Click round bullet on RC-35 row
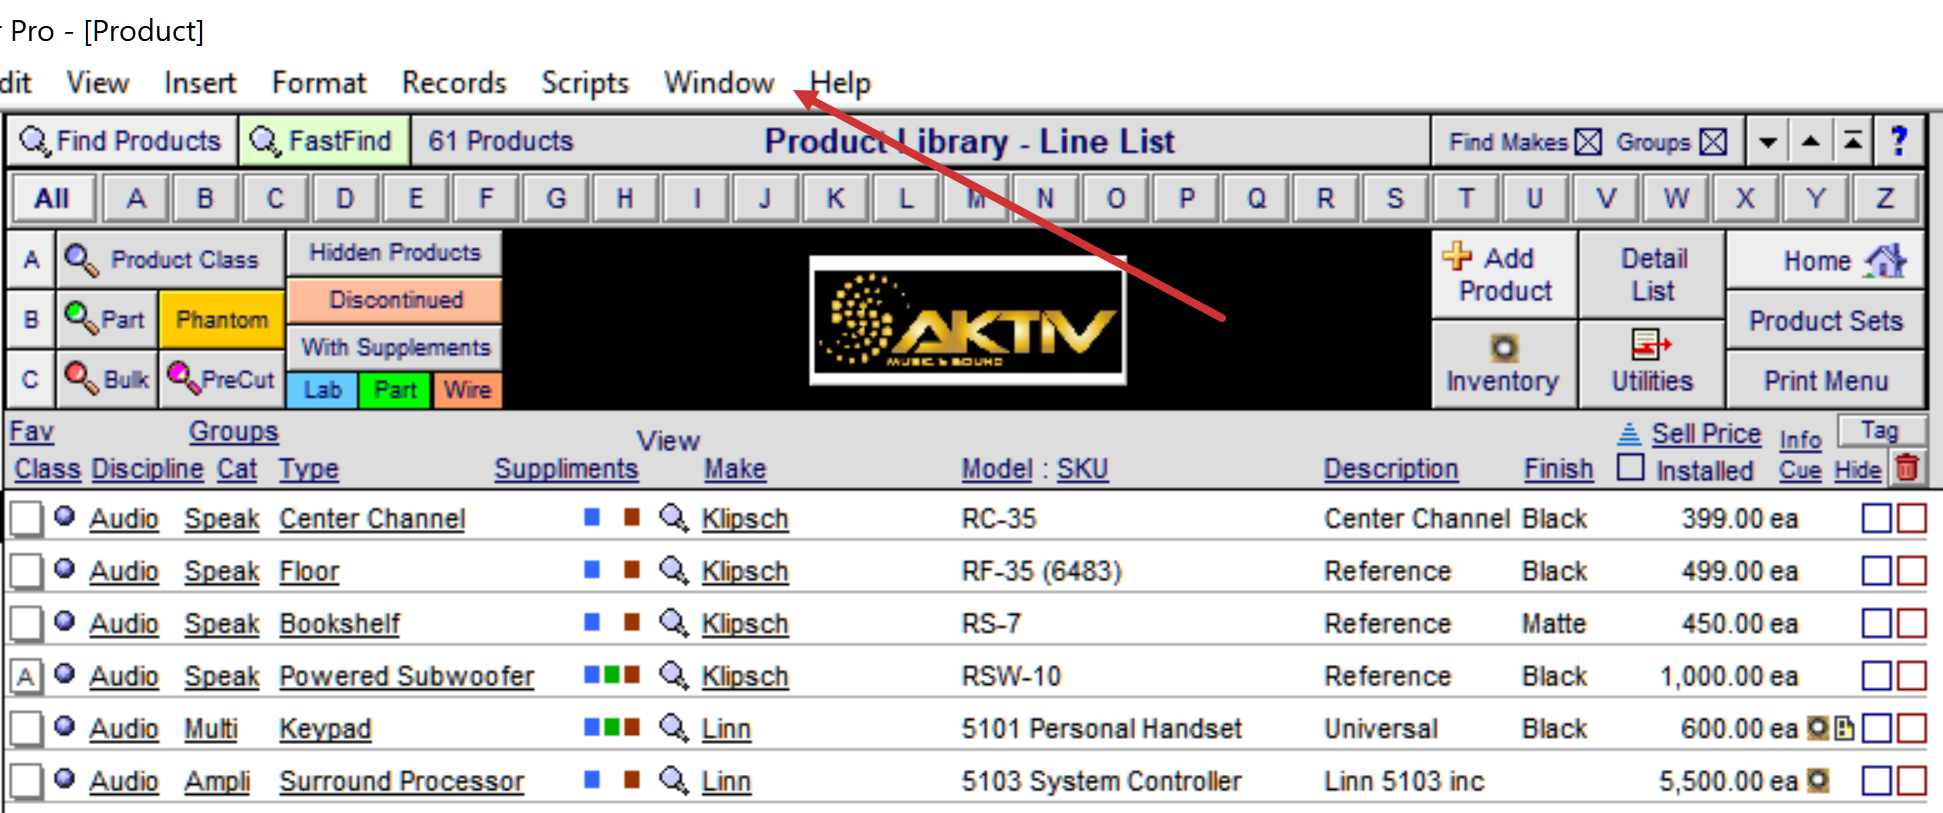The height and width of the screenshot is (813, 1943). pyautogui.click(x=65, y=516)
